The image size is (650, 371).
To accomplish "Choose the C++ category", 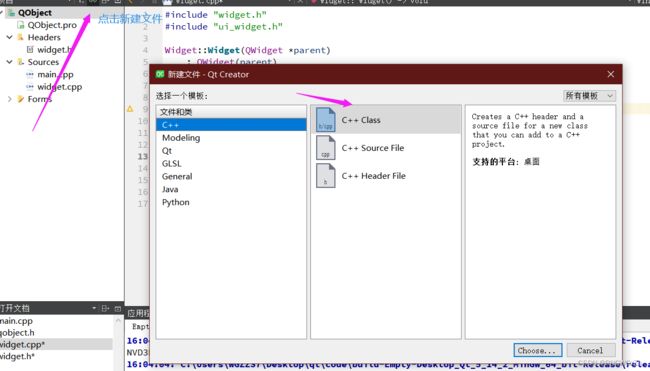I will [231, 125].
